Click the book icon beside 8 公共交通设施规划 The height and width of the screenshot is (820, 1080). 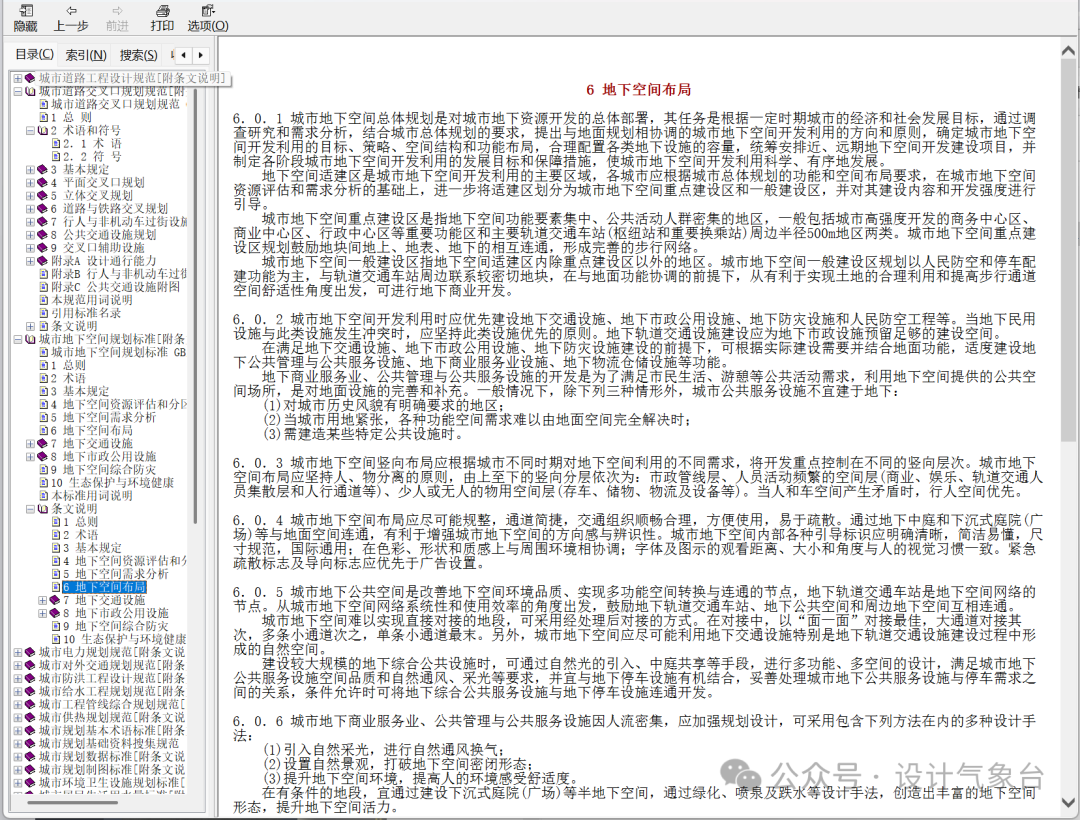(x=43, y=235)
